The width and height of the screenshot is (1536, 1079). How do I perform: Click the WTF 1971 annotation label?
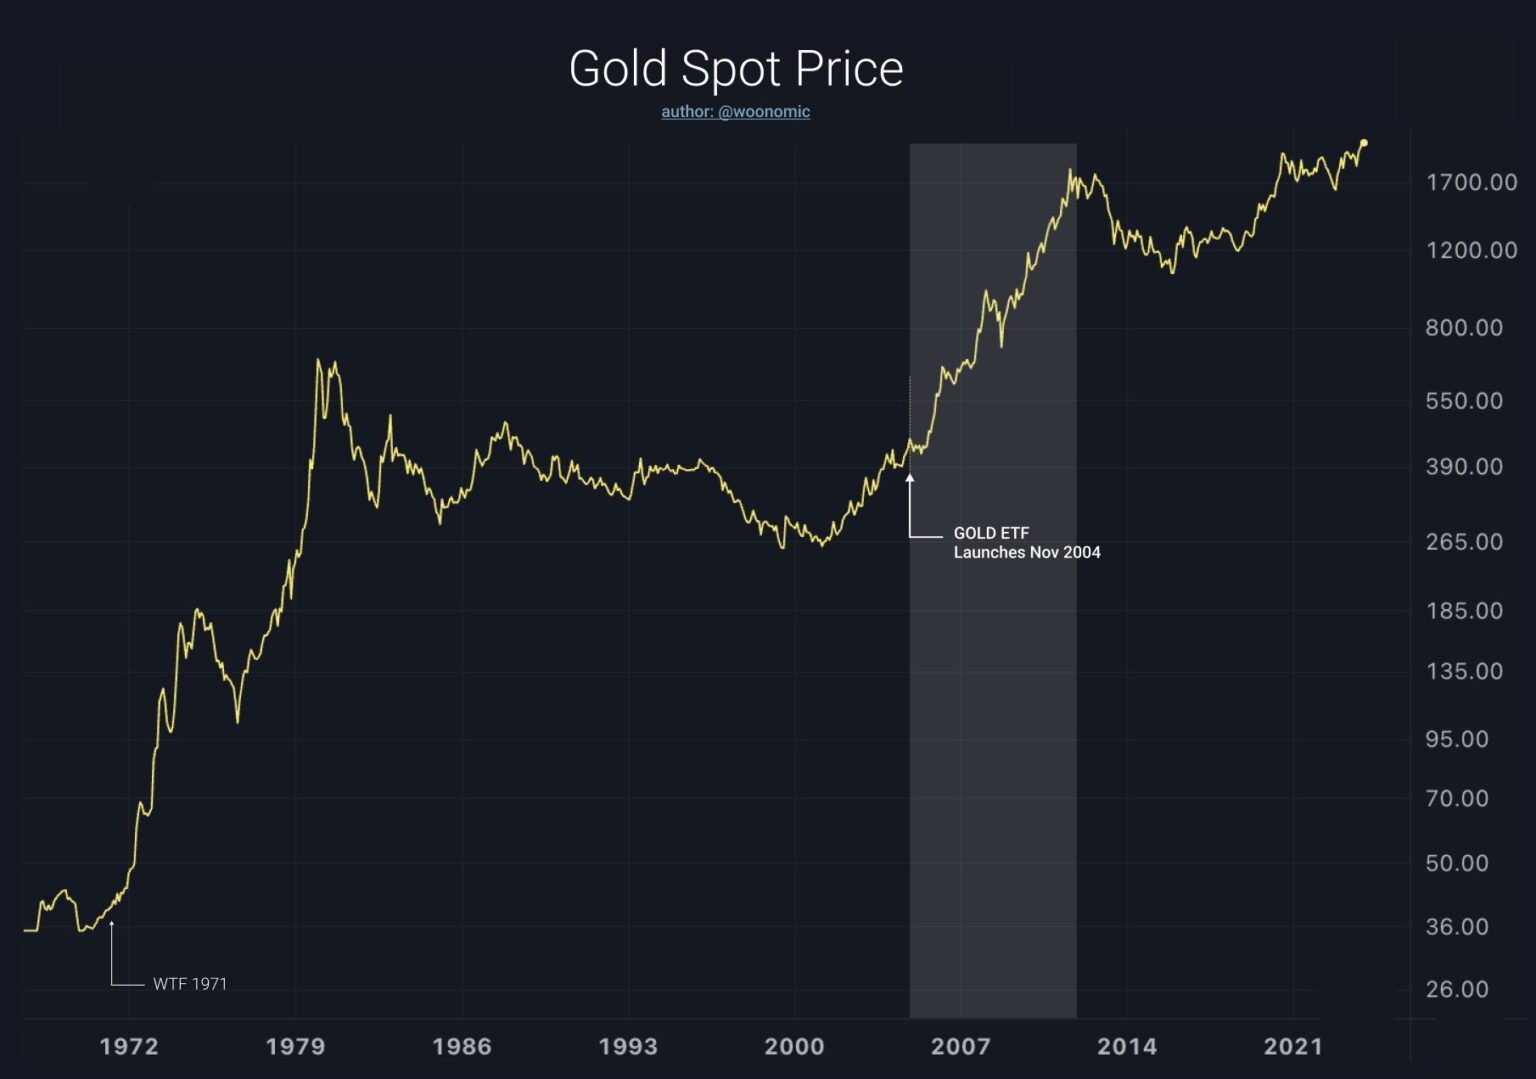coord(190,984)
